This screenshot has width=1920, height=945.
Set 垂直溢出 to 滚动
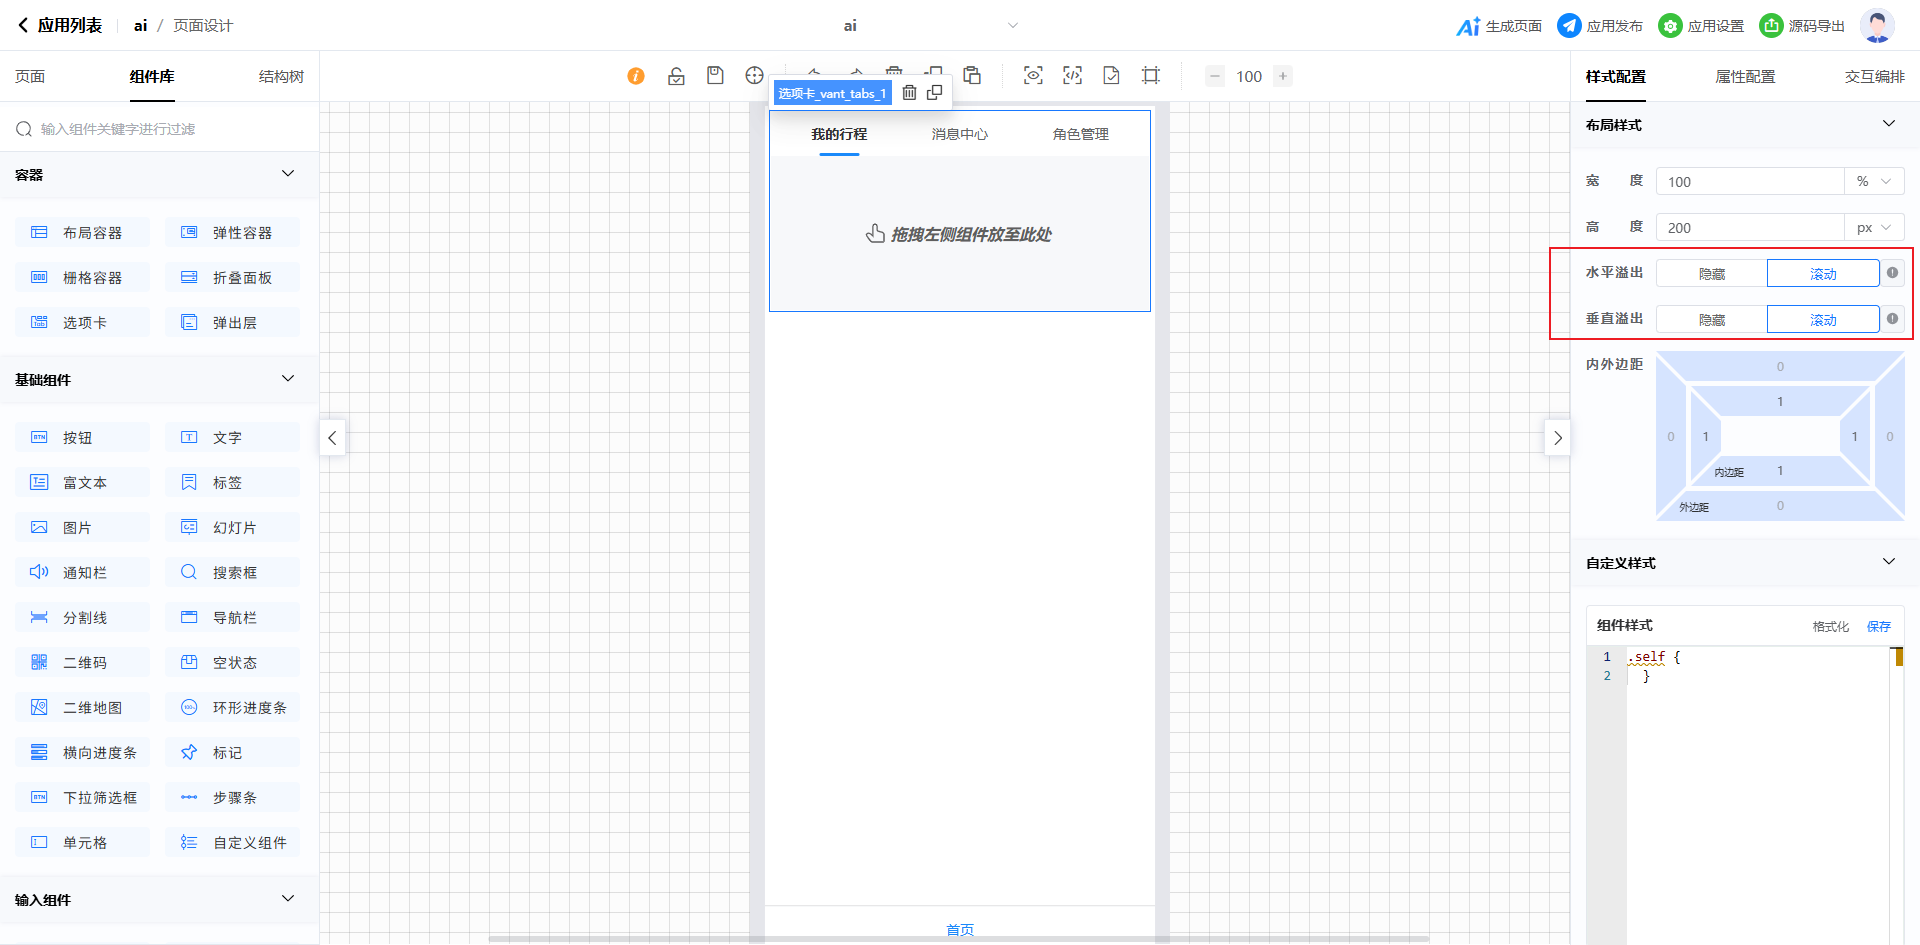coord(1822,320)
